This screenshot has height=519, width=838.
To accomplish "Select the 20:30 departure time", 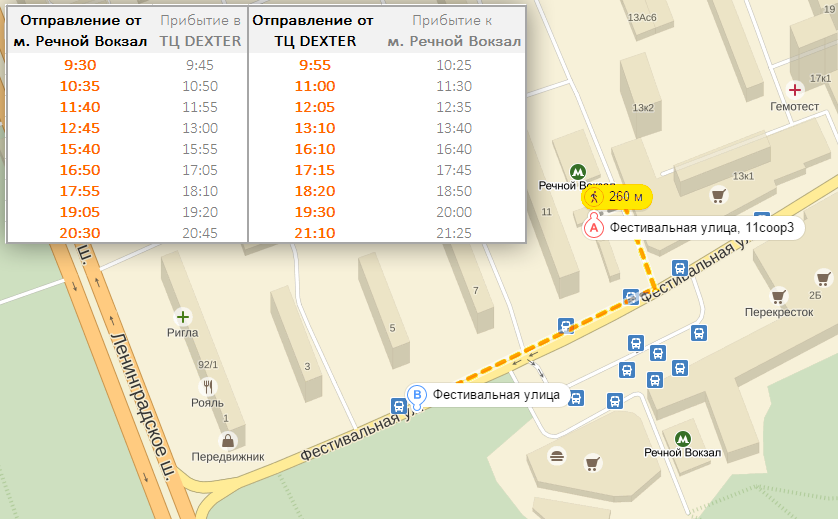I will click(80, 233).
